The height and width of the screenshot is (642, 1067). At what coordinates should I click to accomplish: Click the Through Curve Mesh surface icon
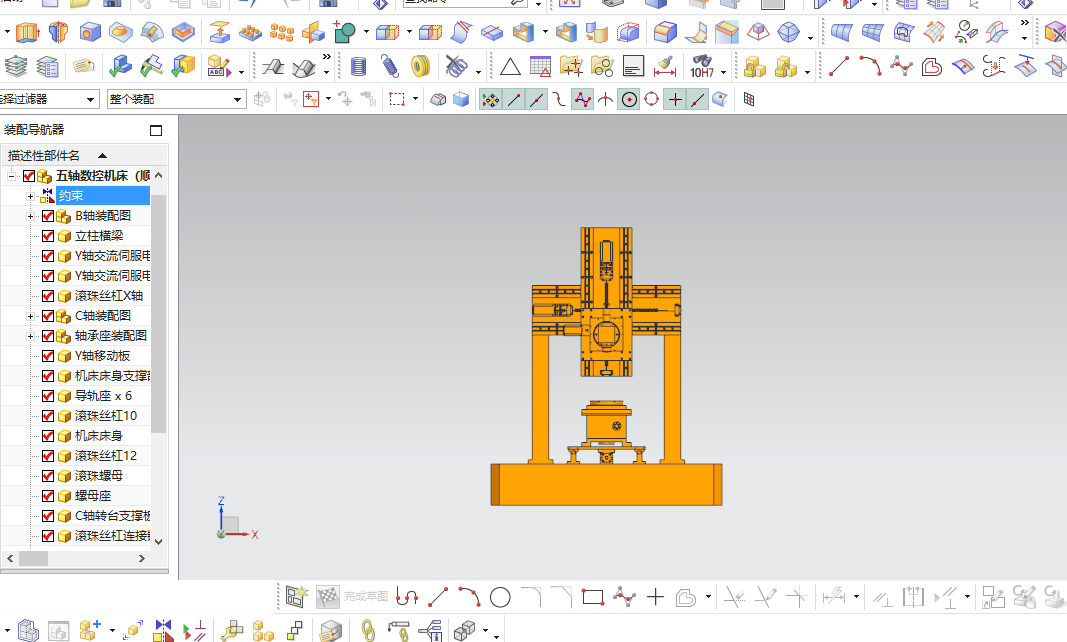click(x=872, y=32)
